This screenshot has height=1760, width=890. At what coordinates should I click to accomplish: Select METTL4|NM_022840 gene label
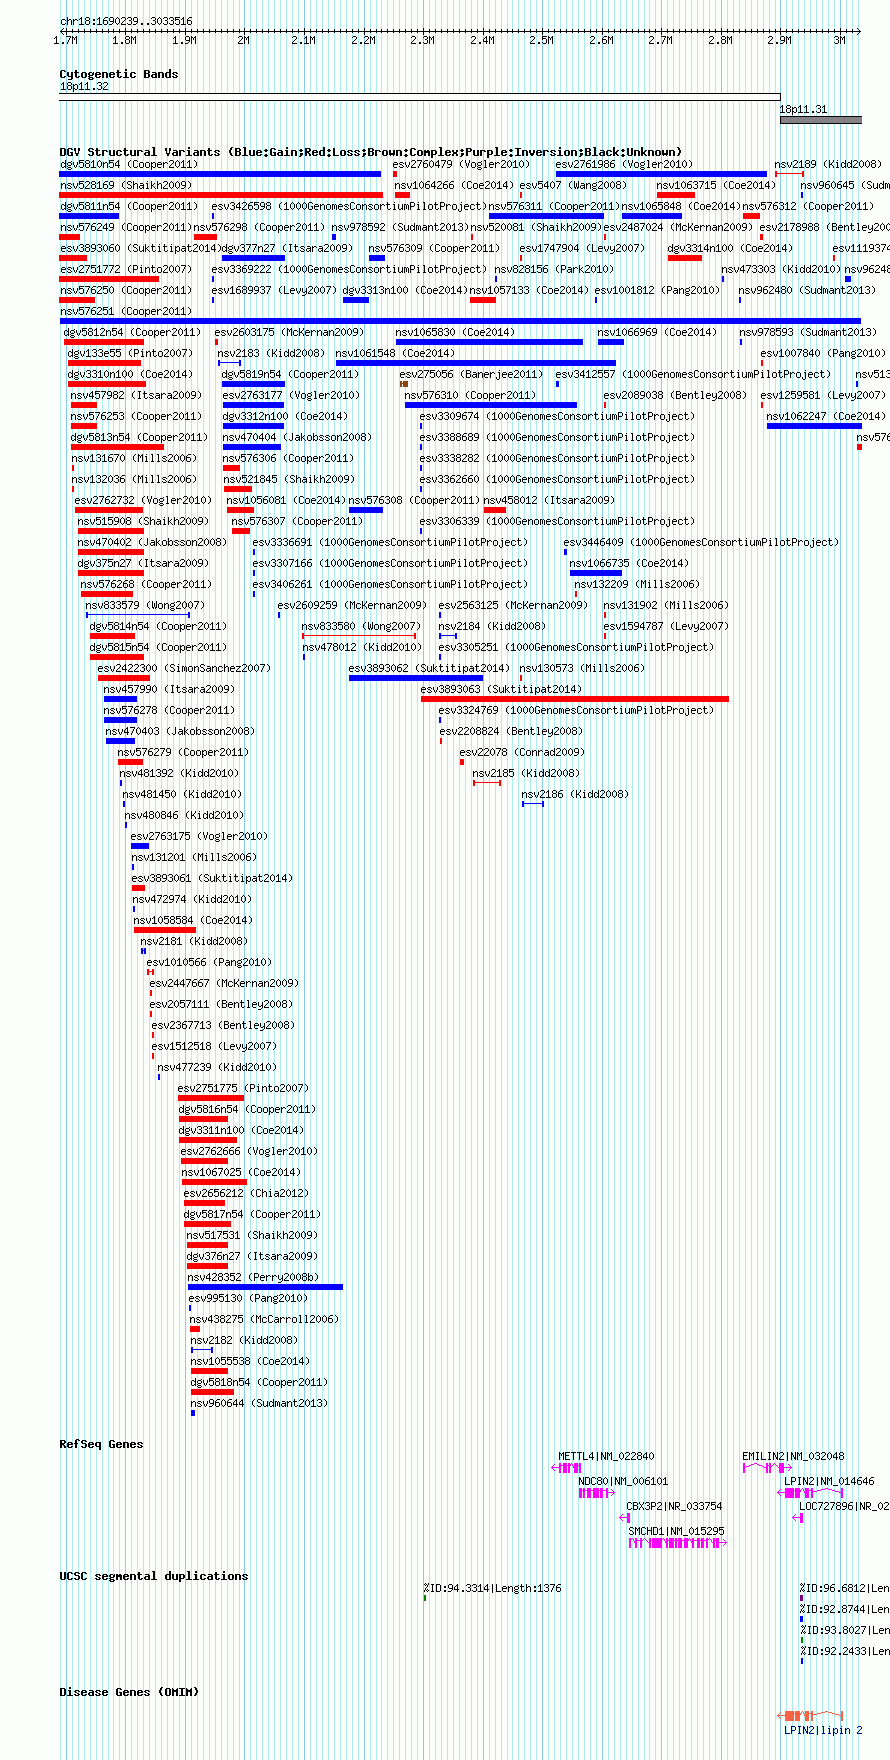(606, 1456)
